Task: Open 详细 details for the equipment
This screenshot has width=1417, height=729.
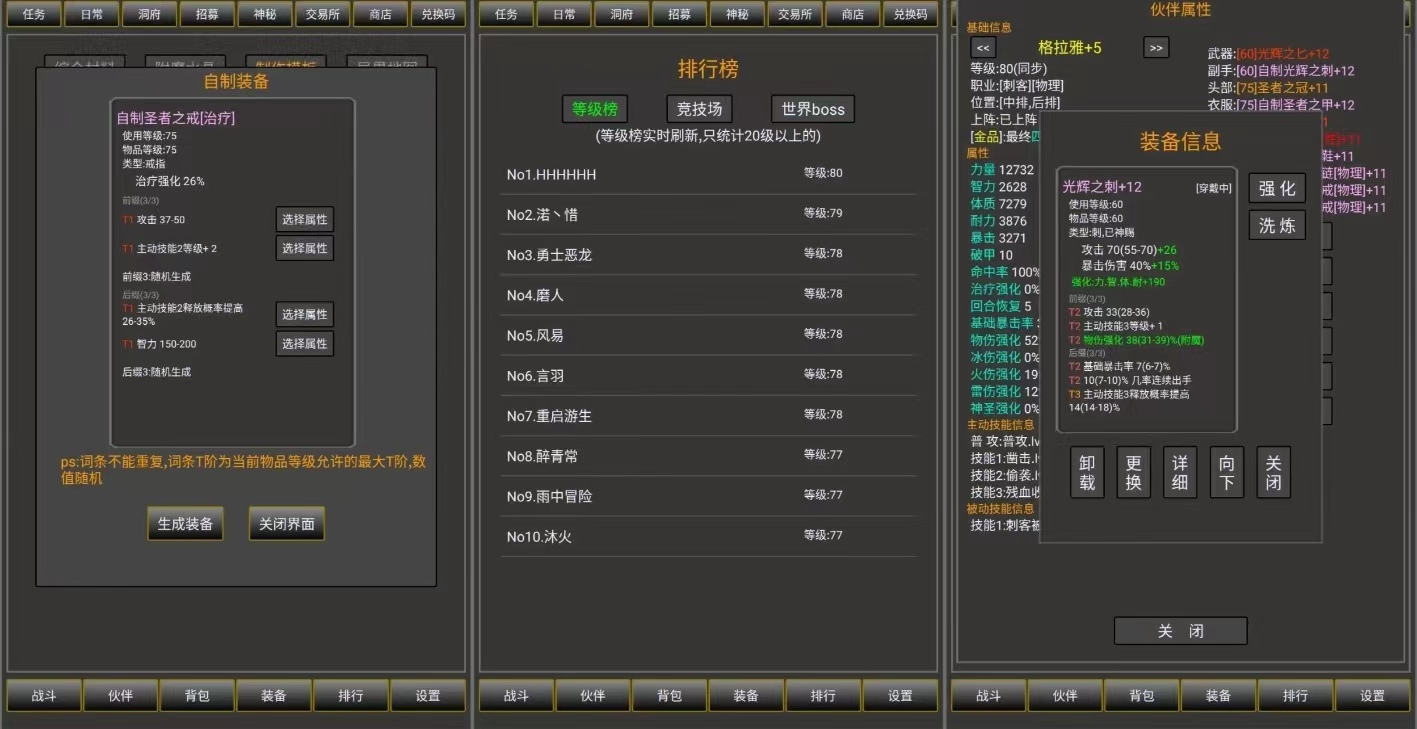Action: click(x=1180, y=473)
